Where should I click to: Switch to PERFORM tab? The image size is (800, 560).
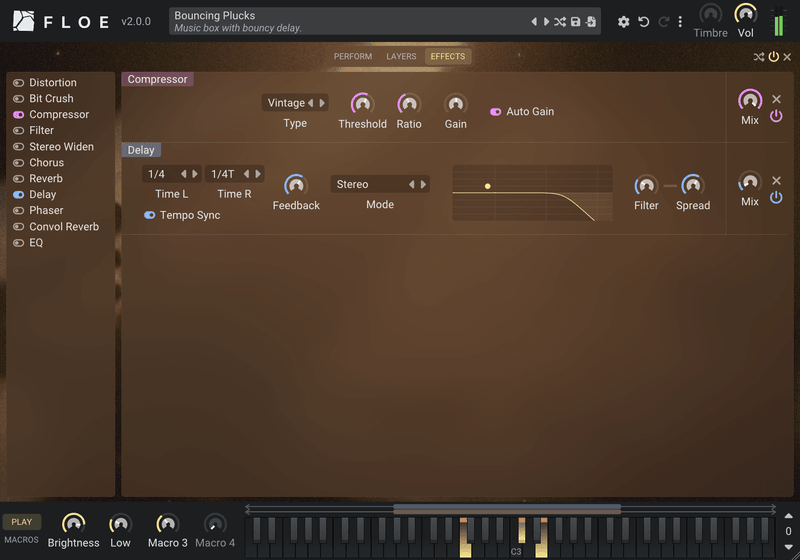click(x=353, y=57)
